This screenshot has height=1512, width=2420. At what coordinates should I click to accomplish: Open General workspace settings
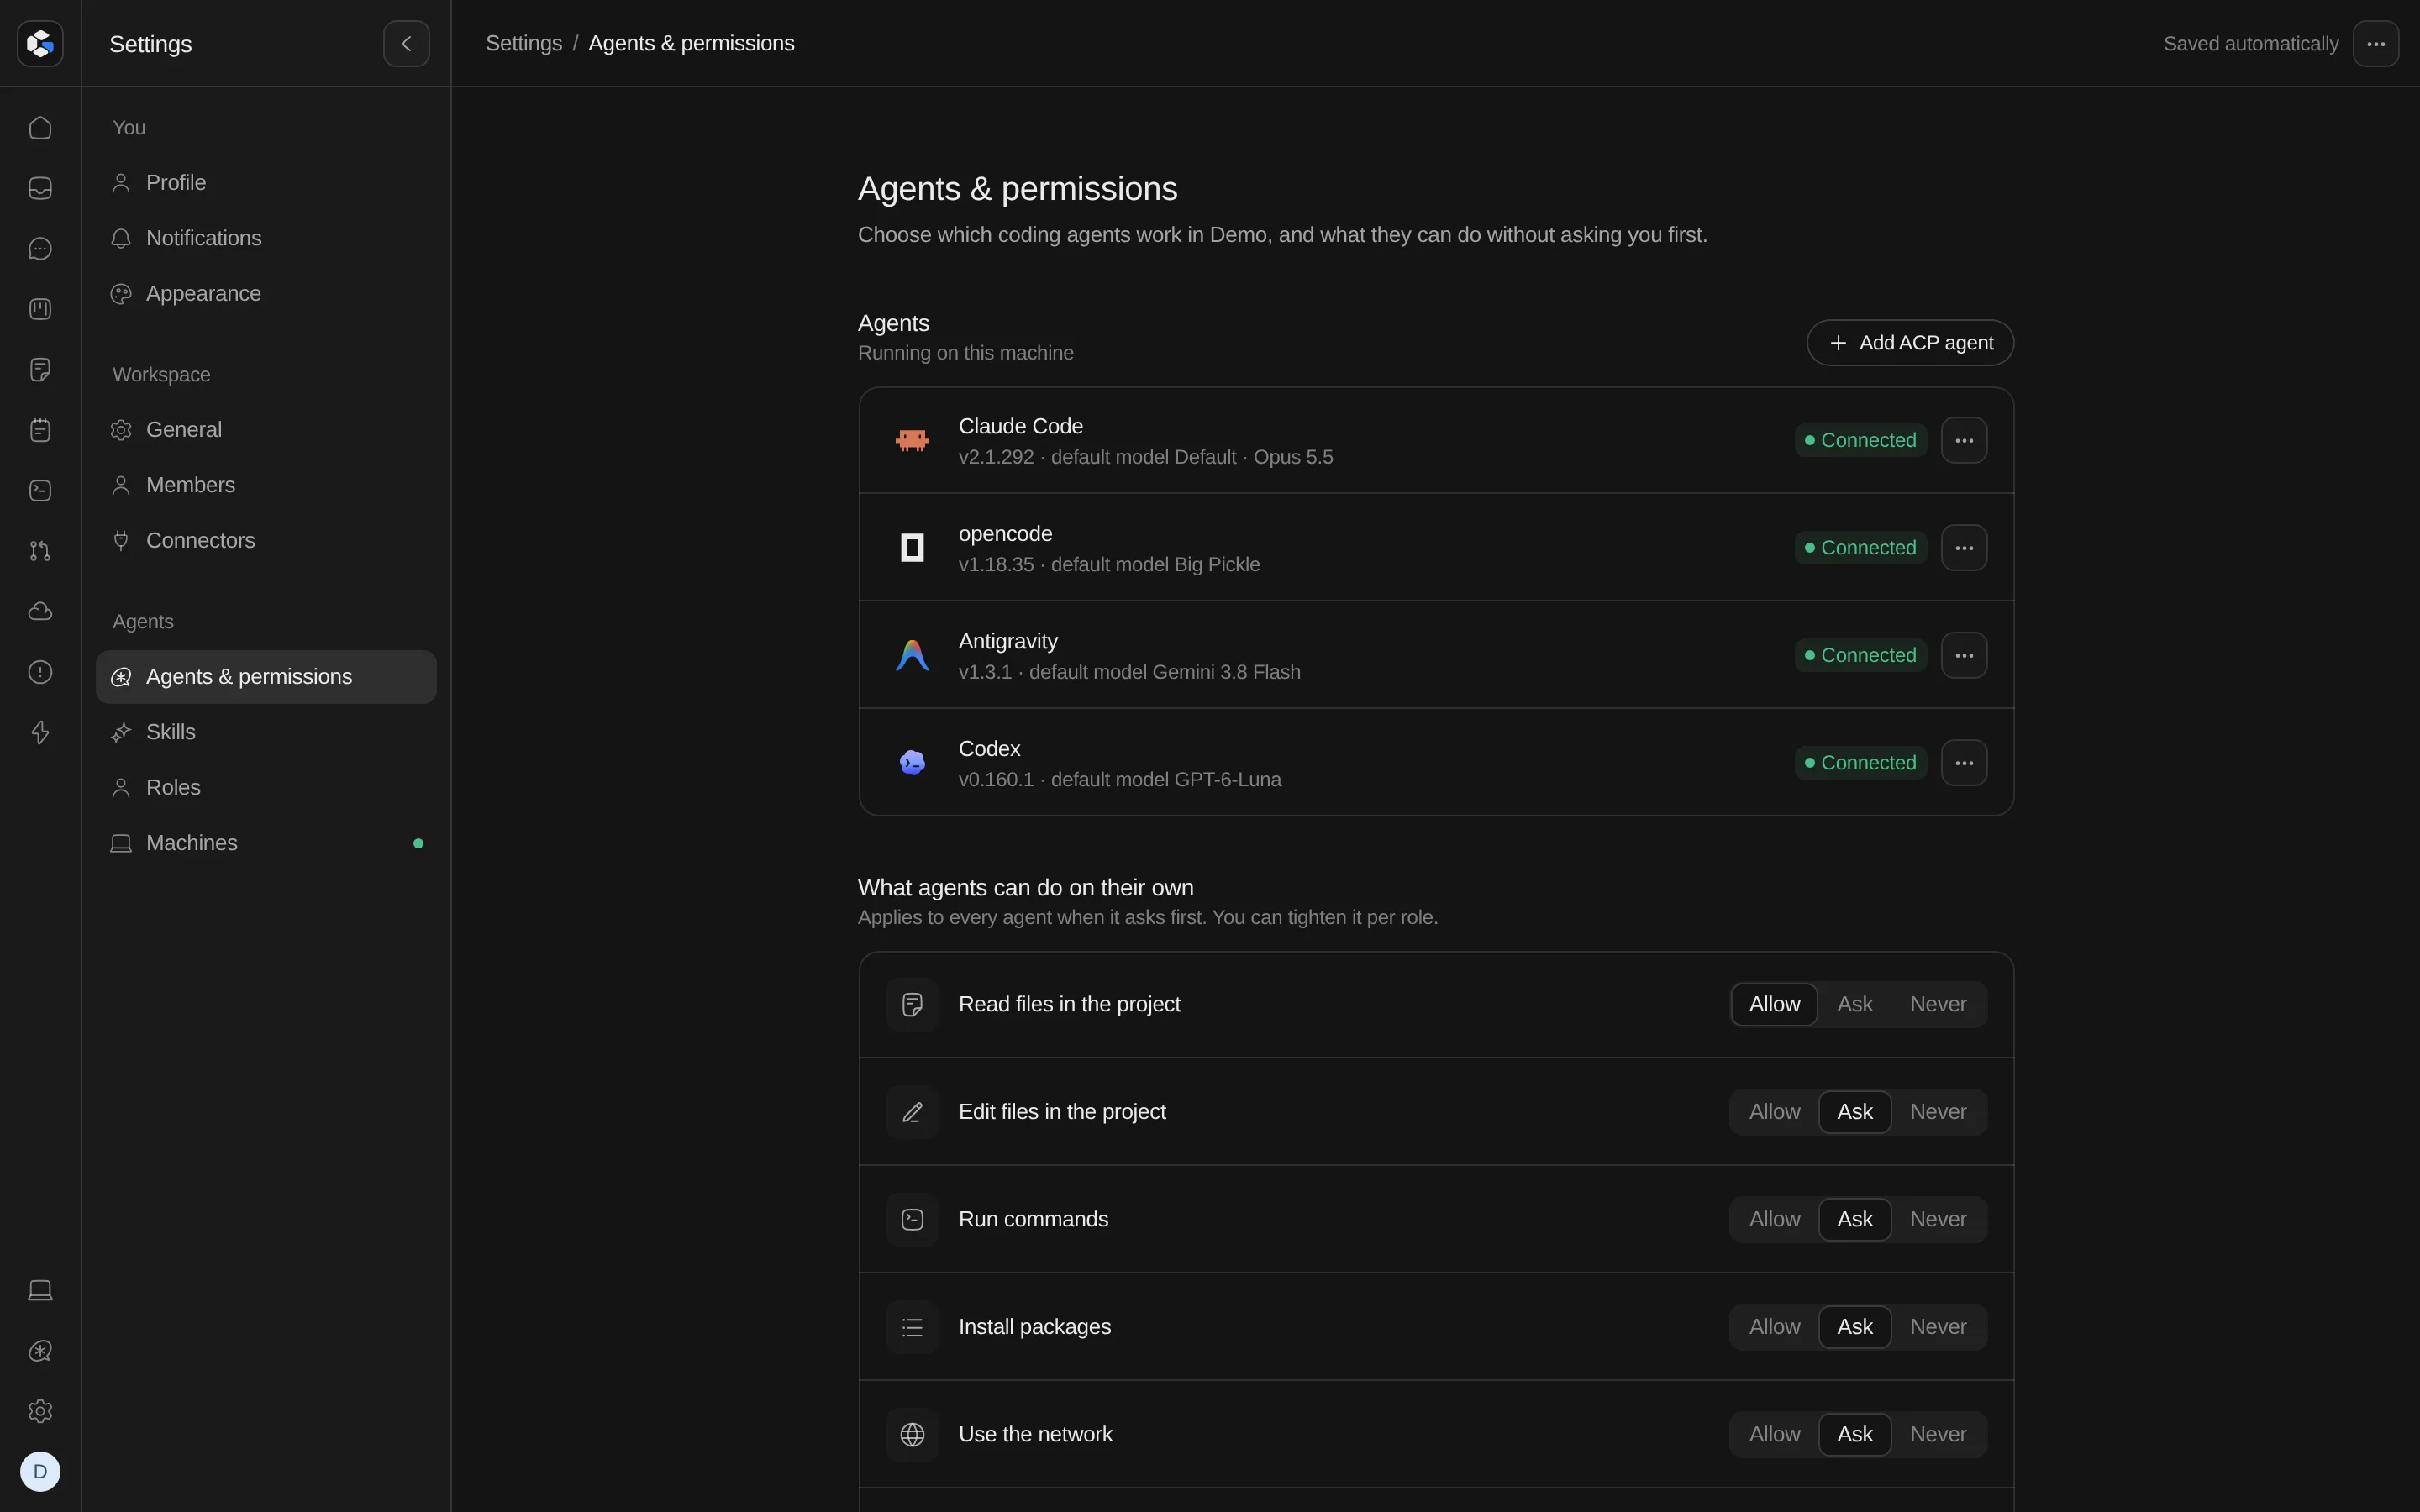pyautogui.click(x=266, y=430)
